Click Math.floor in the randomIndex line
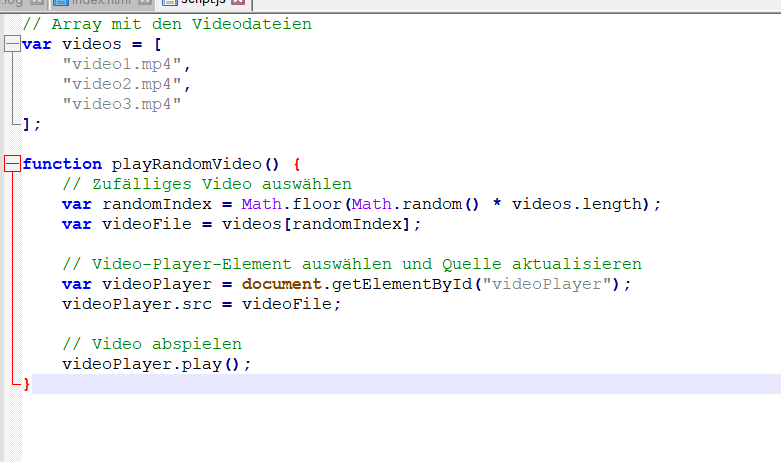This screenshot has width=781, height=462. point(291,204)
